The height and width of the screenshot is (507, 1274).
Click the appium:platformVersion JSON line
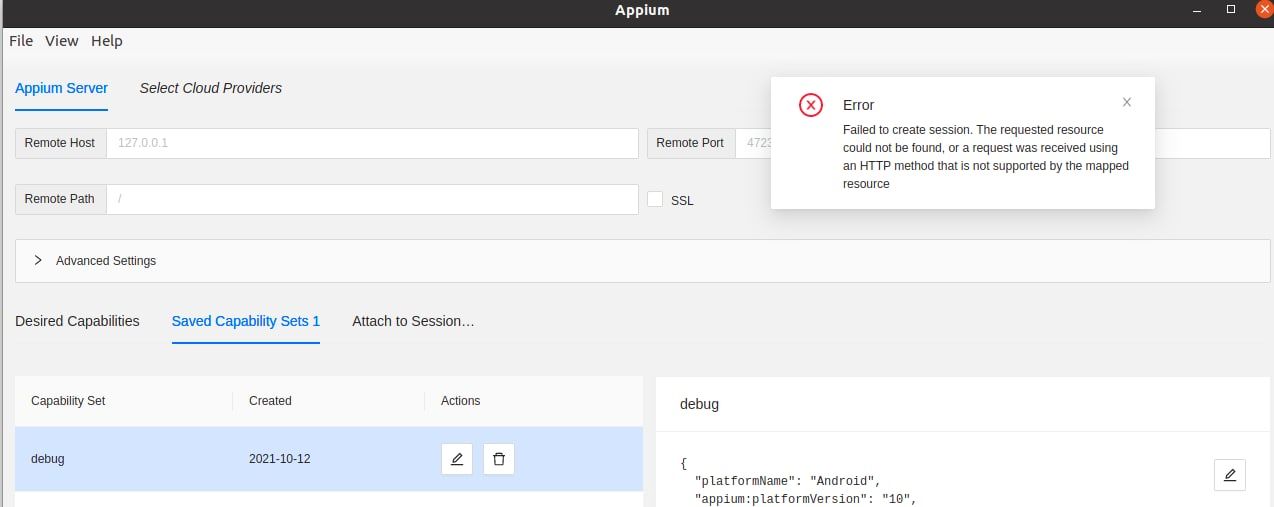coord(806,499)
